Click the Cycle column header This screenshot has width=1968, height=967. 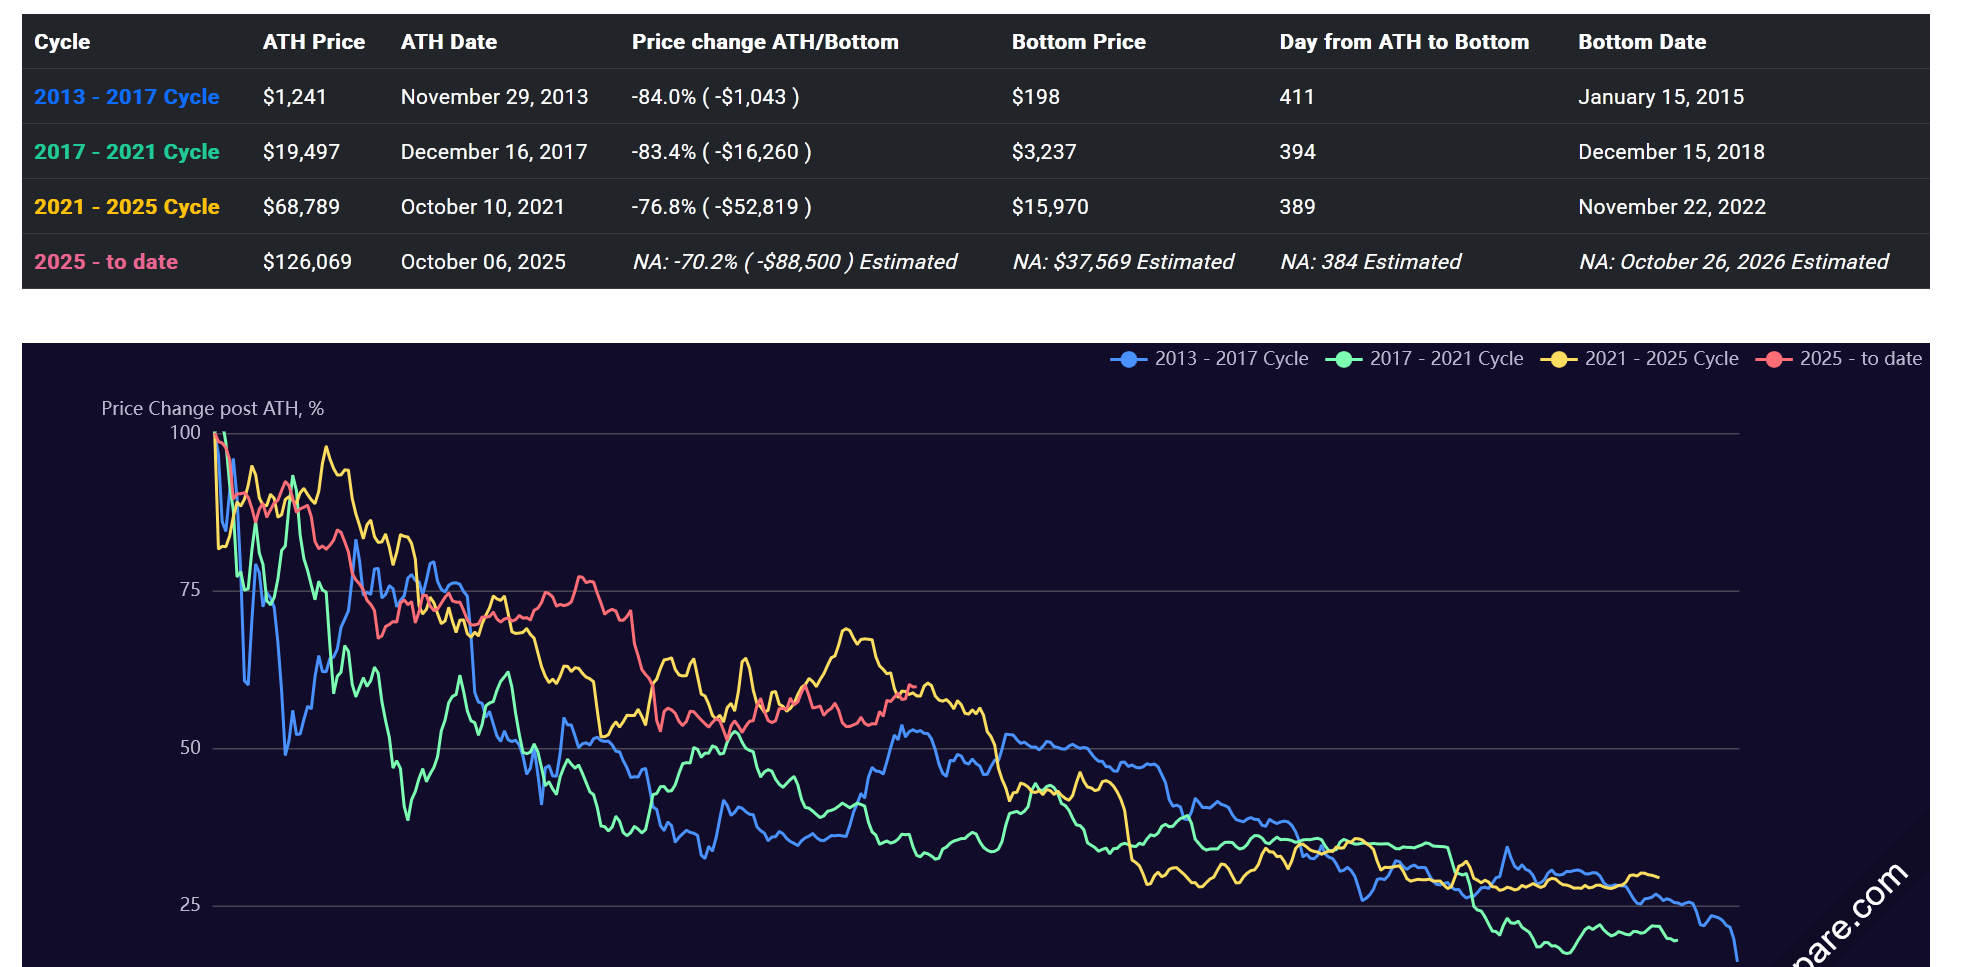(x=62, y=42)
